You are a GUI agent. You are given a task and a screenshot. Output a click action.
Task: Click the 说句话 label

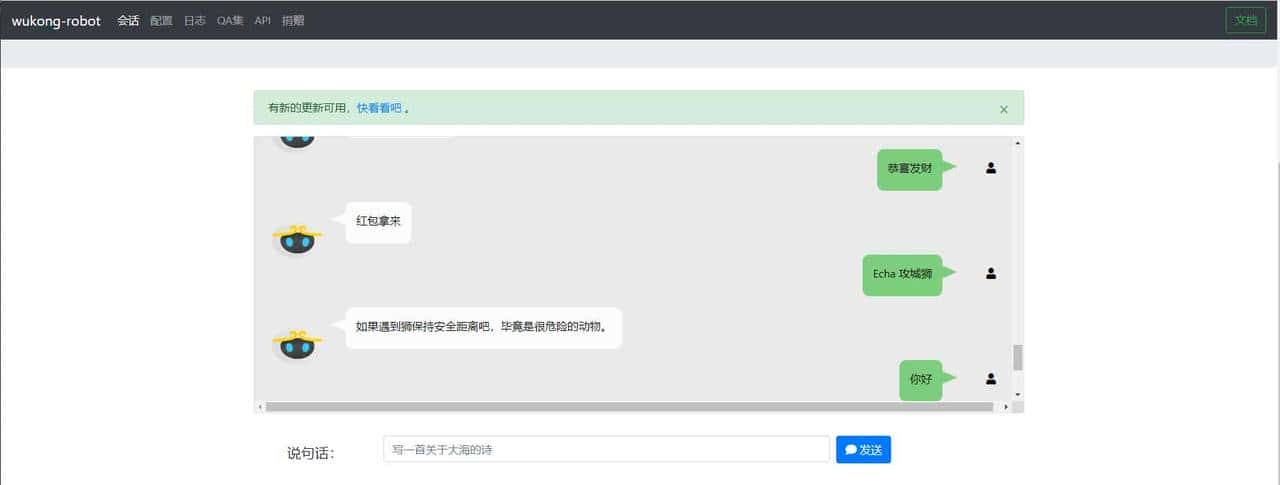310,453
